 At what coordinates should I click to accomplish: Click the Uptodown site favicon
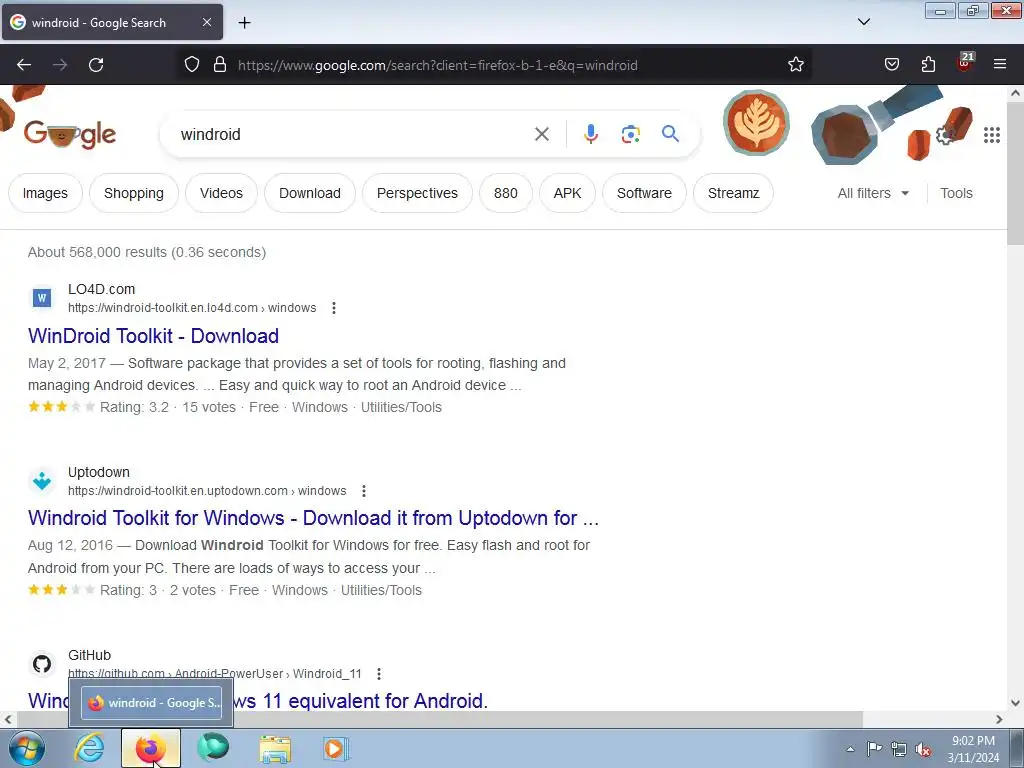tap(42, 481)
